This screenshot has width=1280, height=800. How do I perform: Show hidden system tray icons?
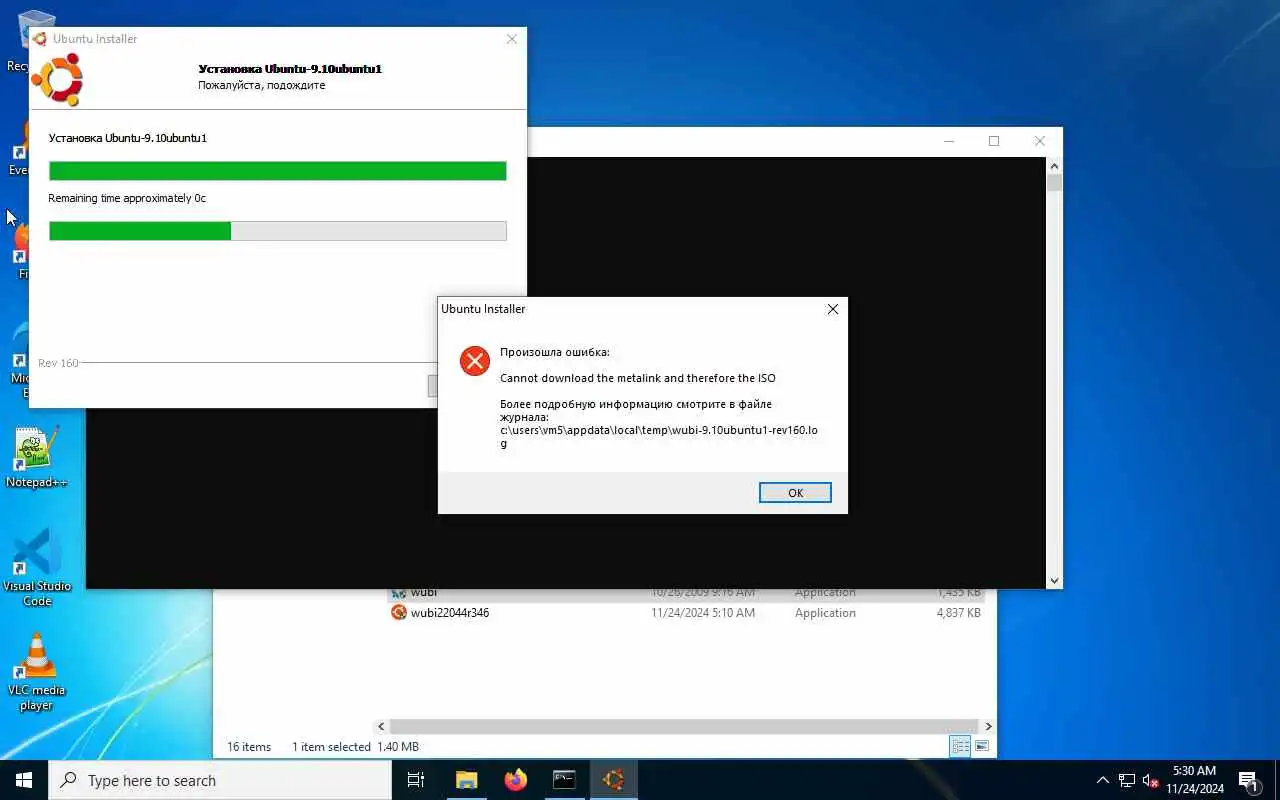point(1103,780)
